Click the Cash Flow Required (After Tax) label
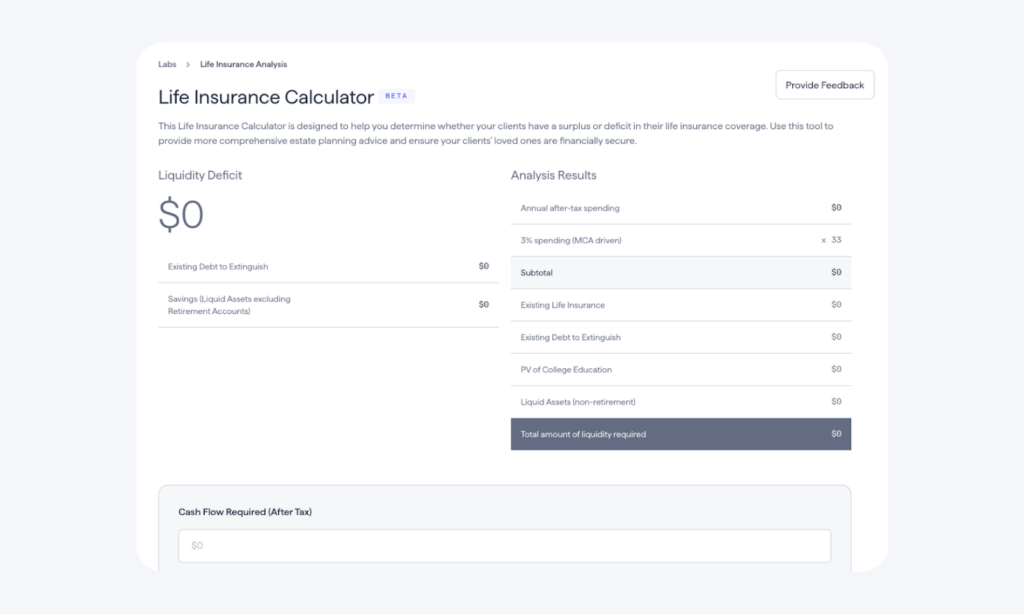1024x614 pixels. click(x=245, y=512)
